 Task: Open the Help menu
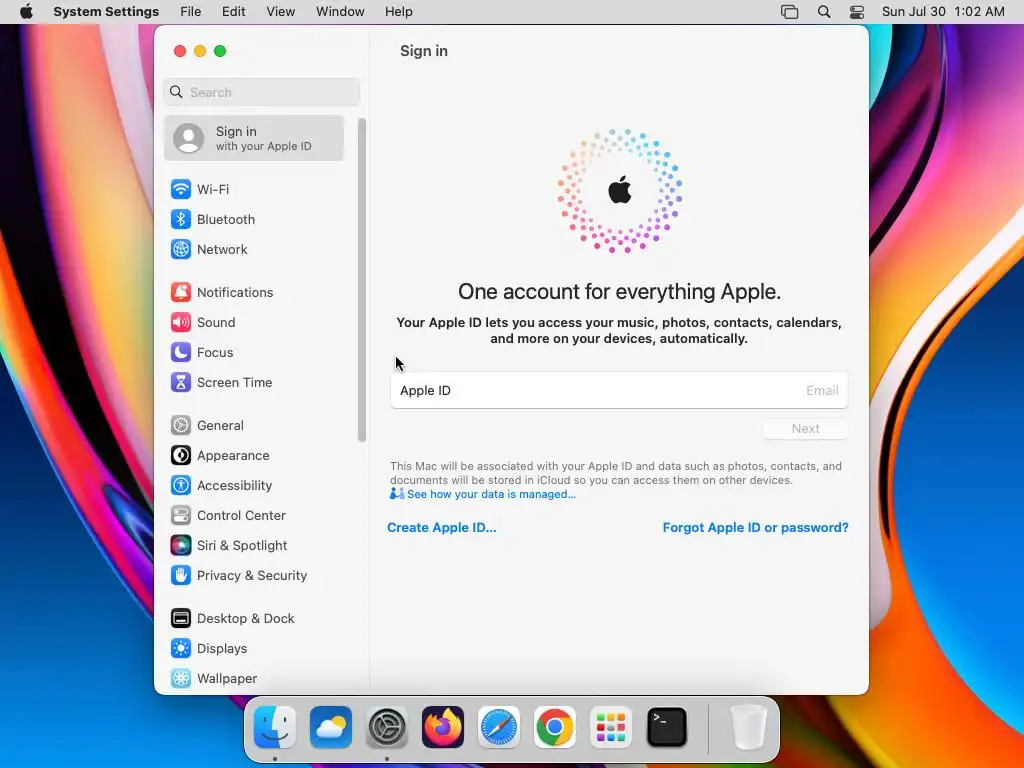[398, 12]
